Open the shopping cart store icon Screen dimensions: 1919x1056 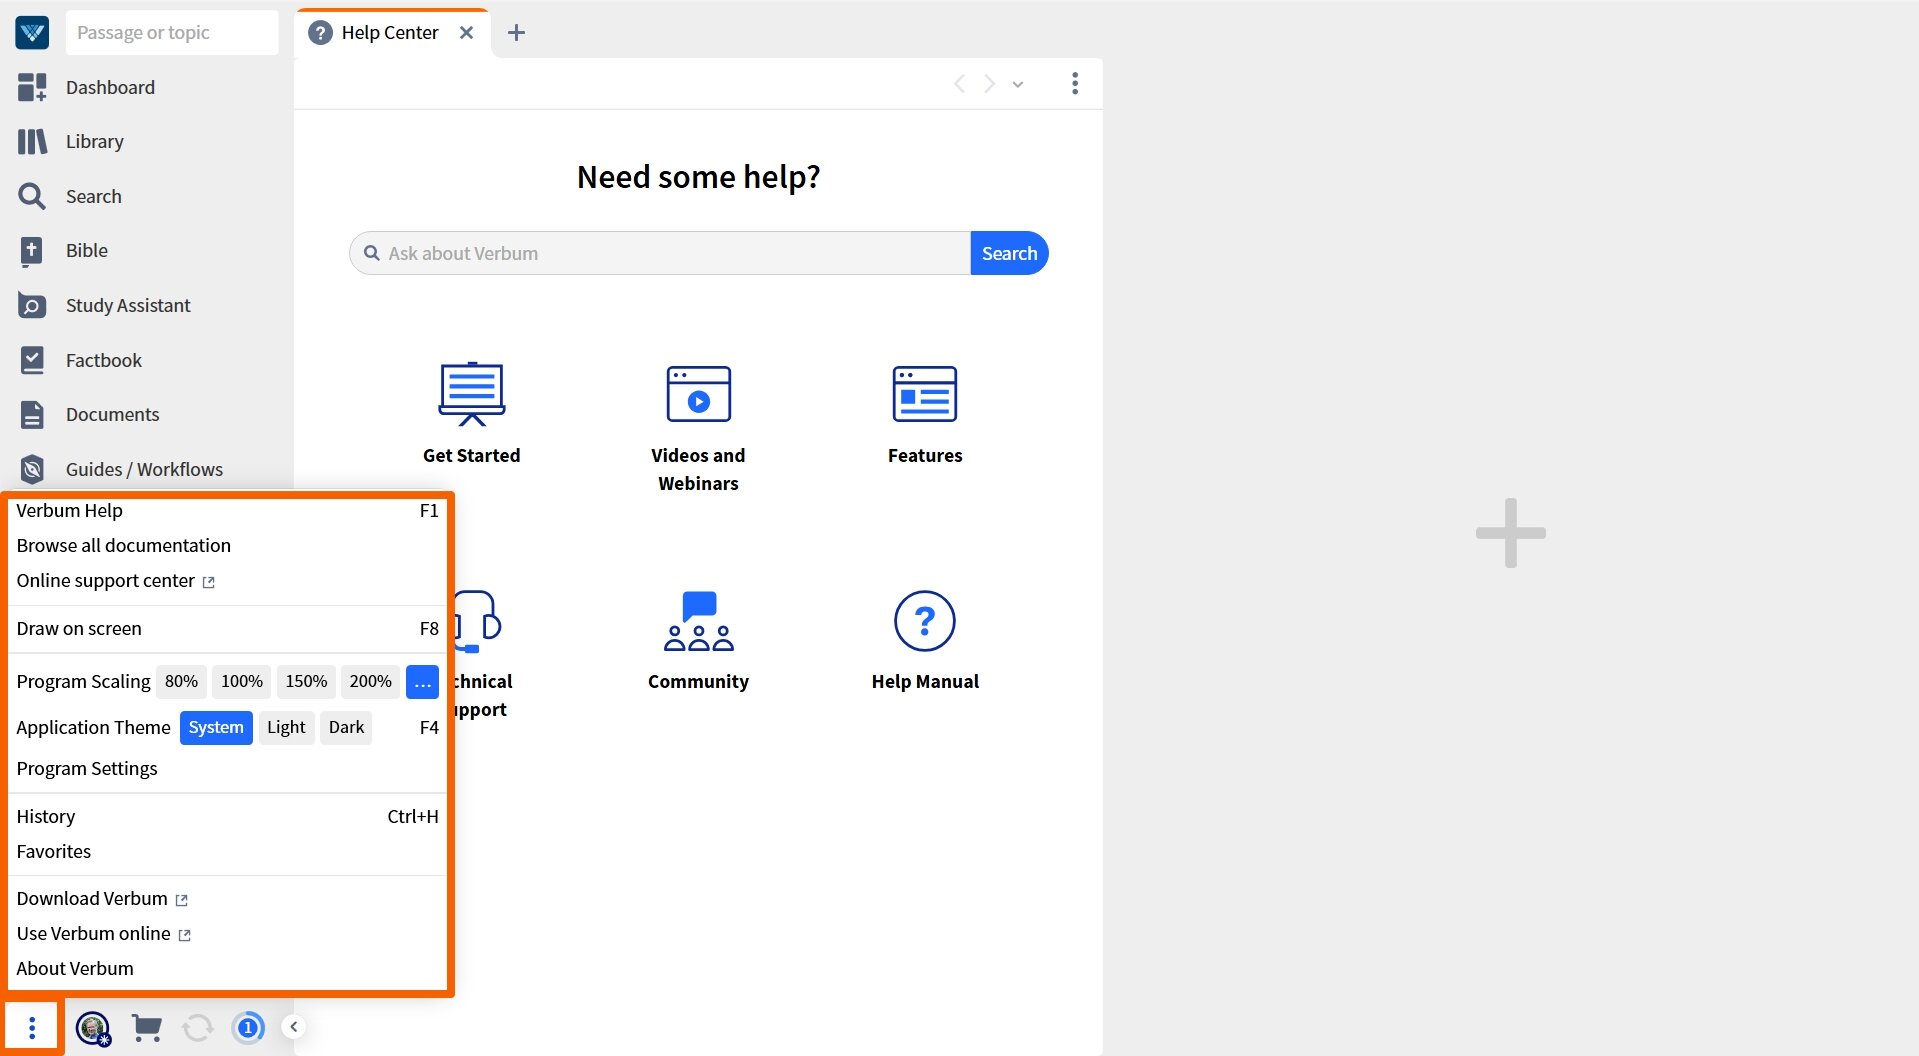pos(147,1028)
